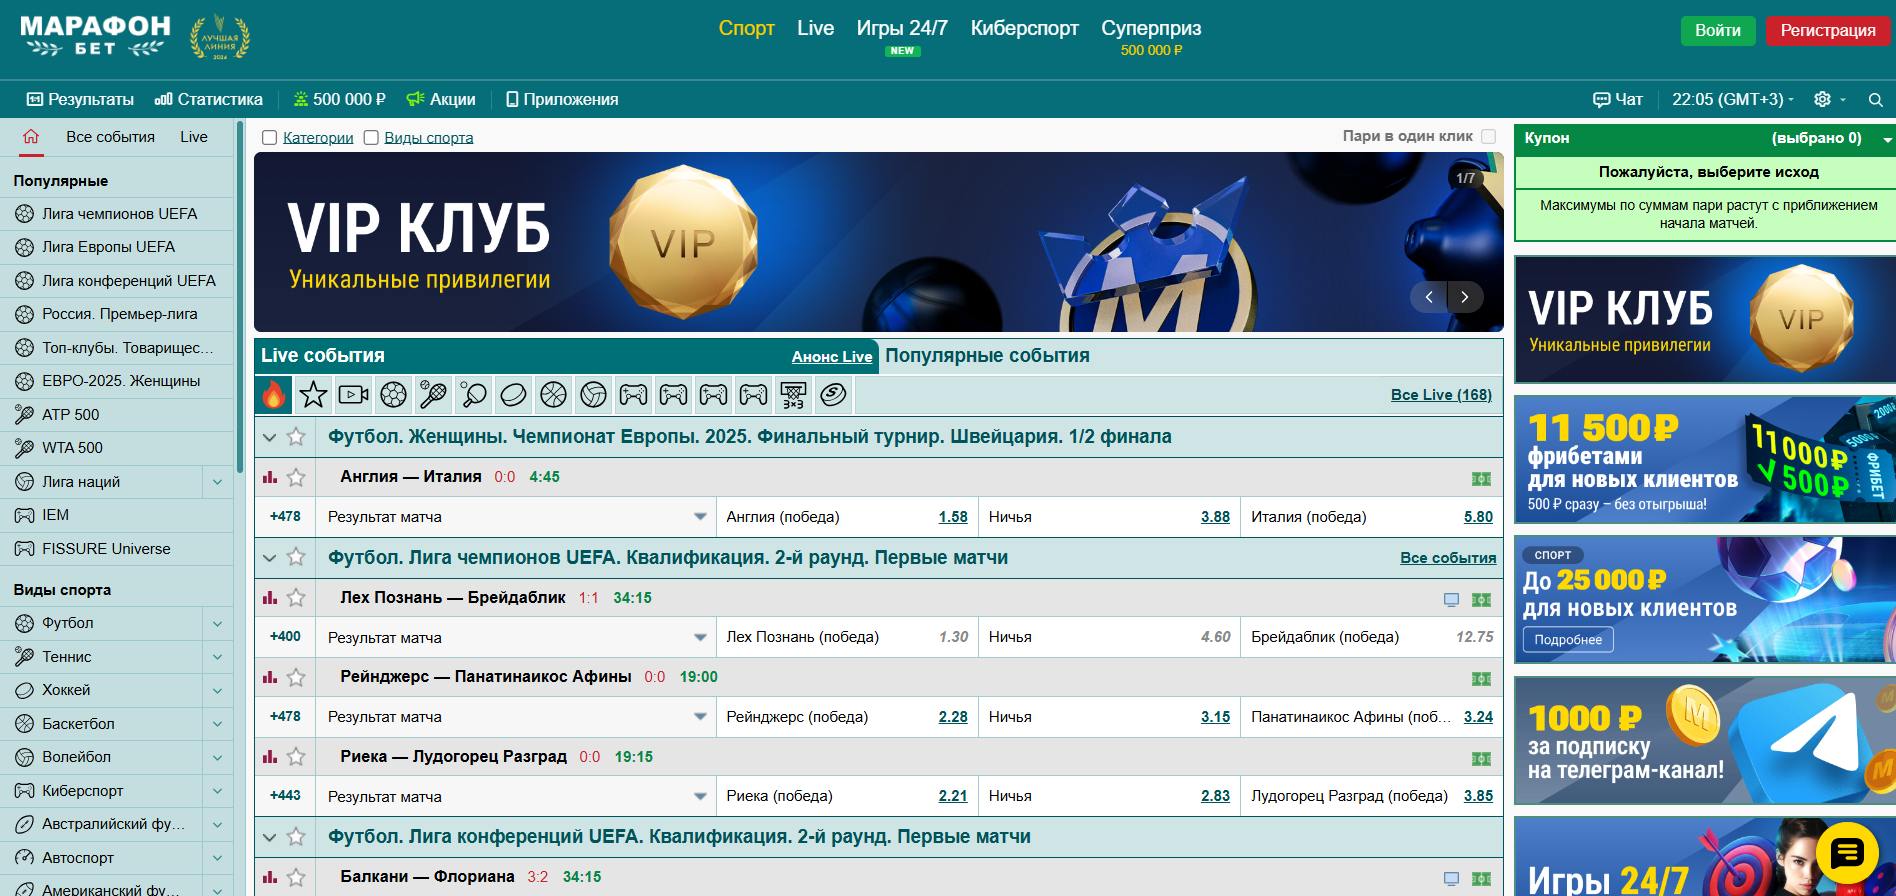Filter Live events by basketball icon
This screenshot has width=1896, height=896.
[x=554, y=395]
